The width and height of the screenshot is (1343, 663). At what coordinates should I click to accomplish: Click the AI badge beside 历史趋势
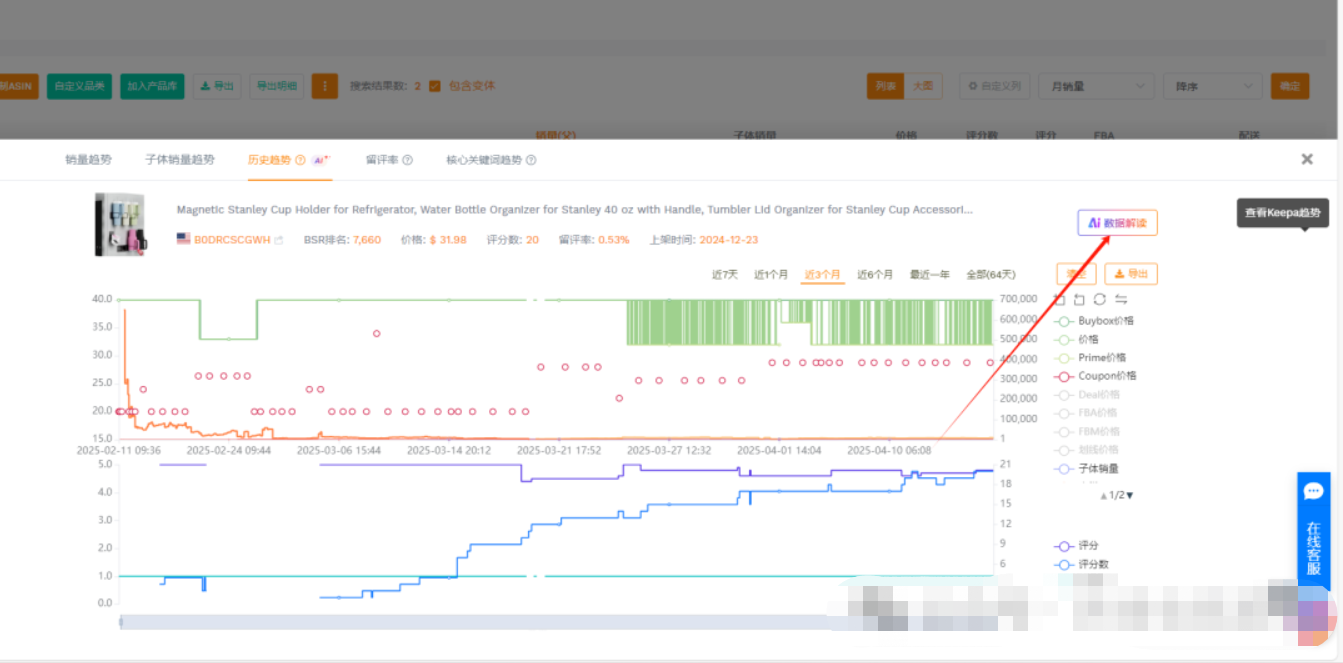321,159
